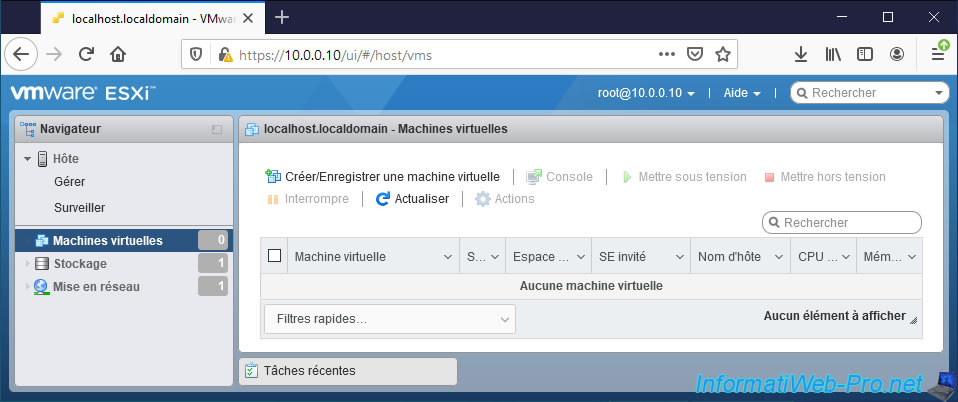Minimize the Navigateur panel using its icon
The width and height of the screenshot is (958, 402).
pos(217,130)
